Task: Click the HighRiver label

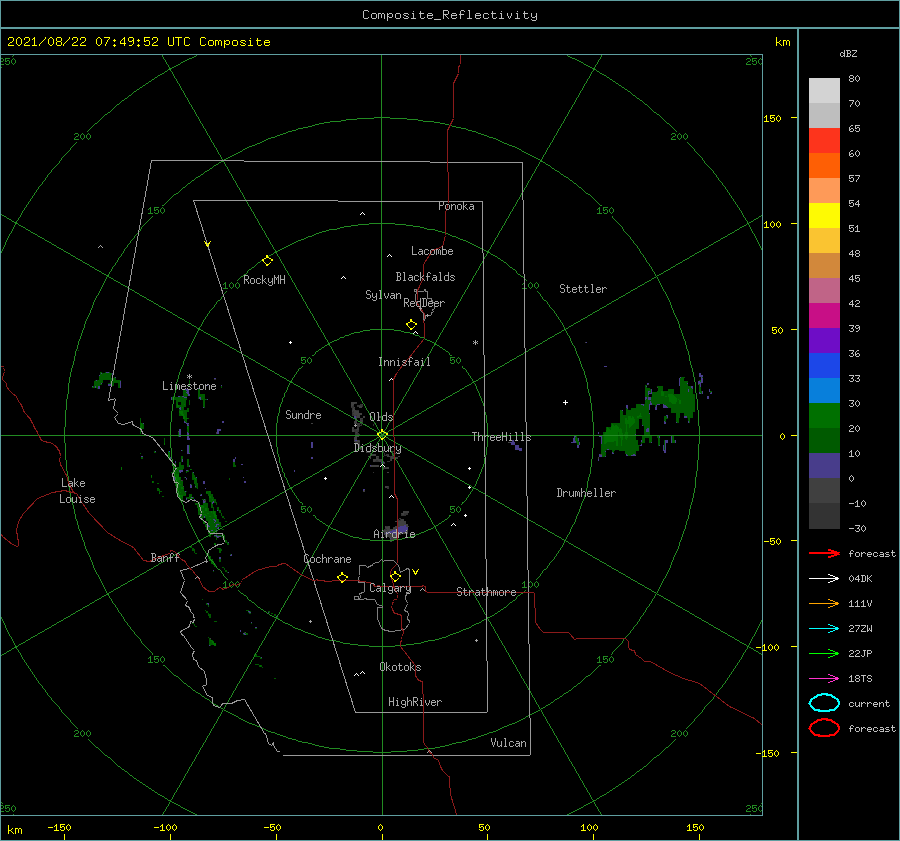Action: pos(415,702)
